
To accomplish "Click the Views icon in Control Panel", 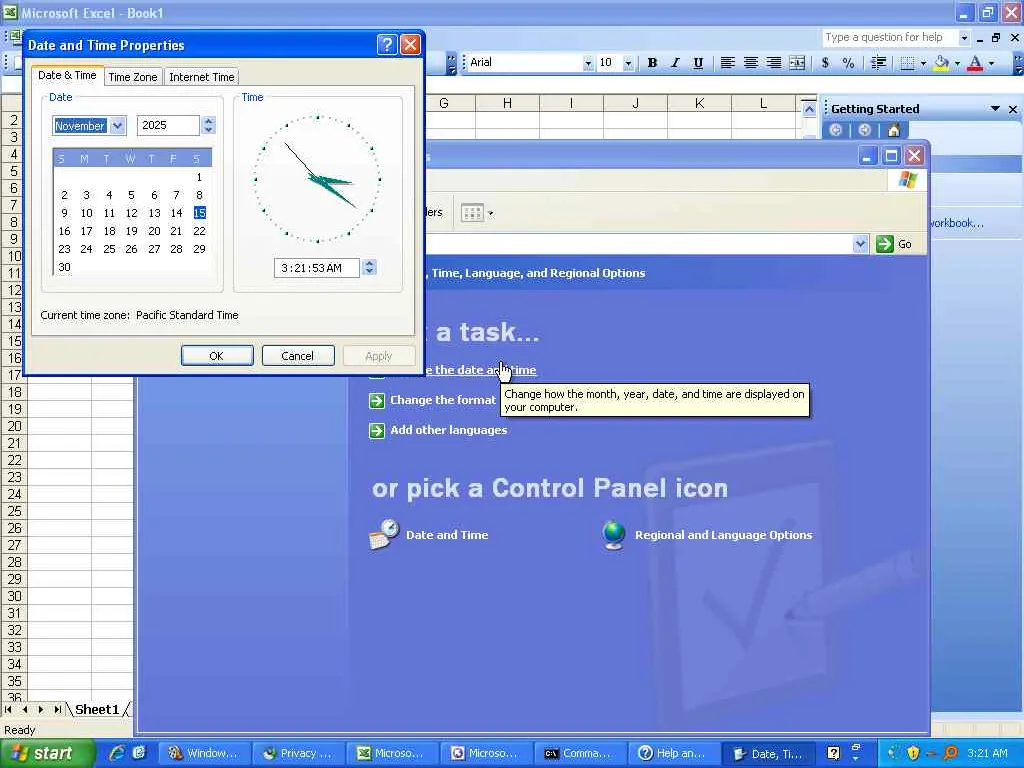I will coord(472,213).
